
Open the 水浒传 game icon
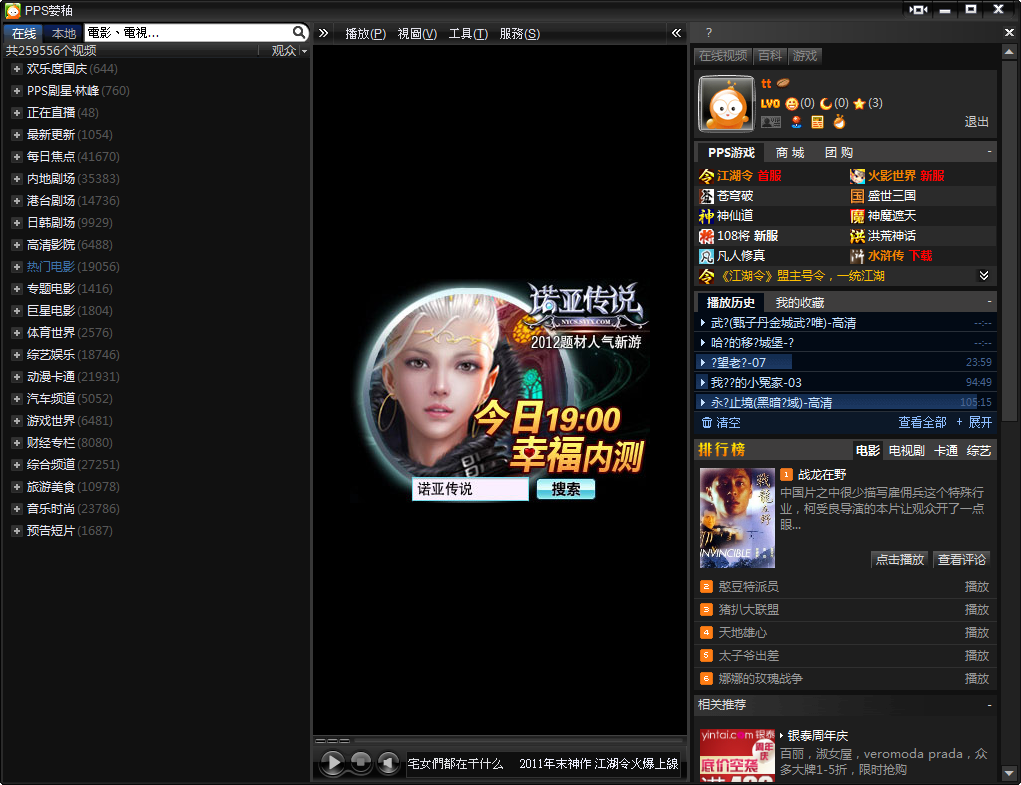pyautogui.click(x=858, y=256)
